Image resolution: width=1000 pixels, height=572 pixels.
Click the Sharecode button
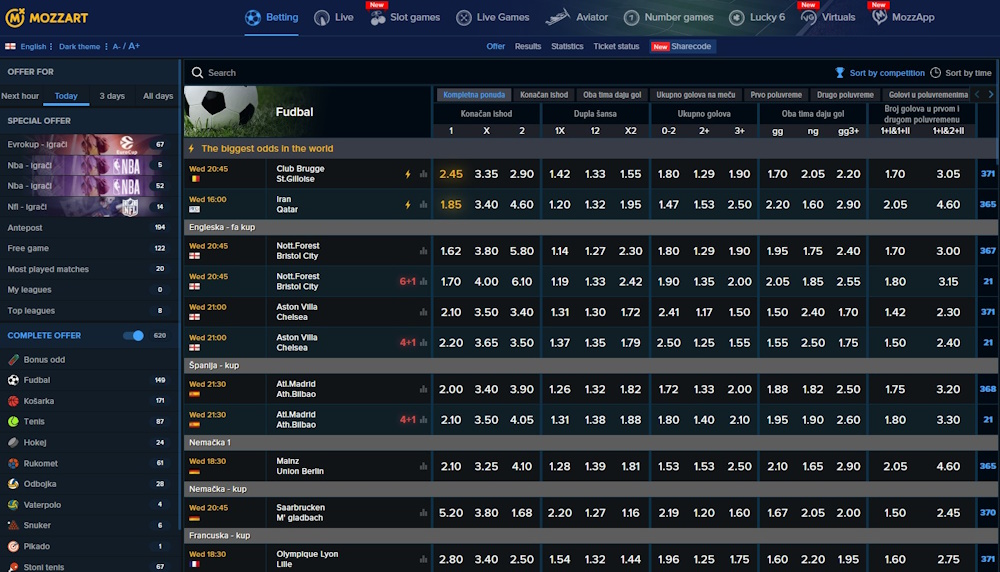[x=682, y=47]
